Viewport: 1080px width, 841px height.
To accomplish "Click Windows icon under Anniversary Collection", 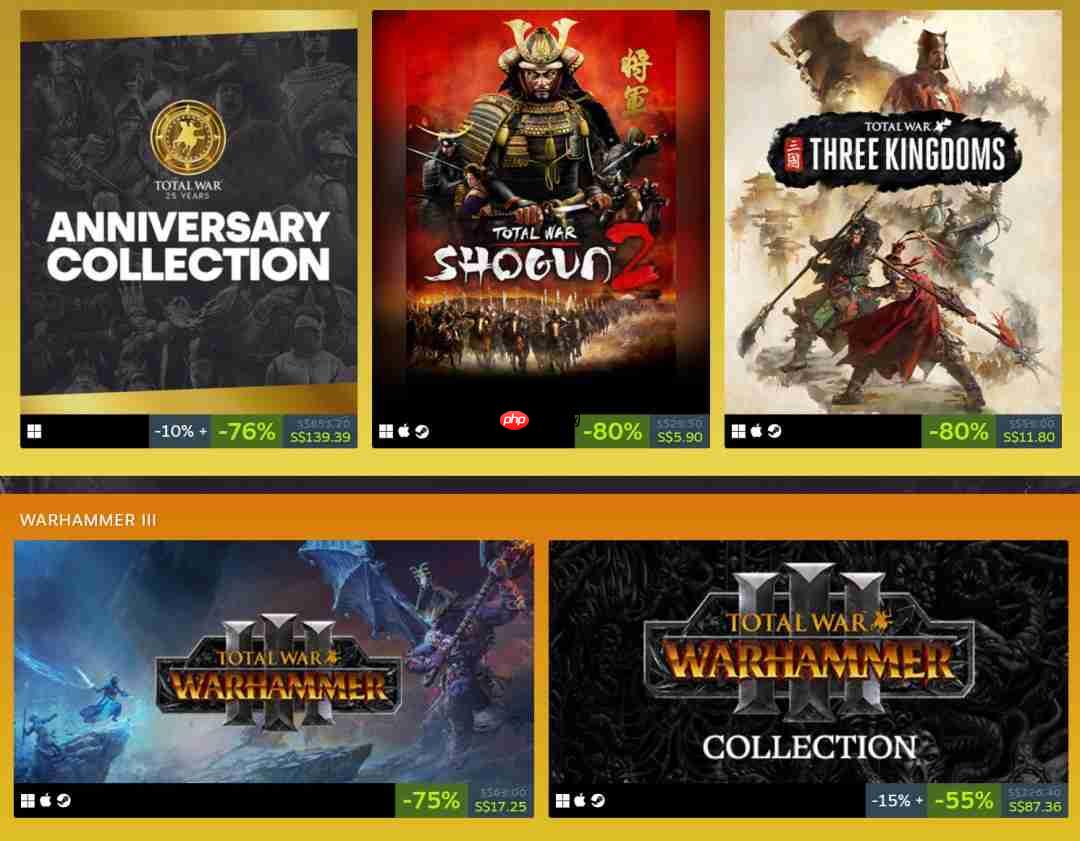I will pyautogui.click(x=34, y=431).
